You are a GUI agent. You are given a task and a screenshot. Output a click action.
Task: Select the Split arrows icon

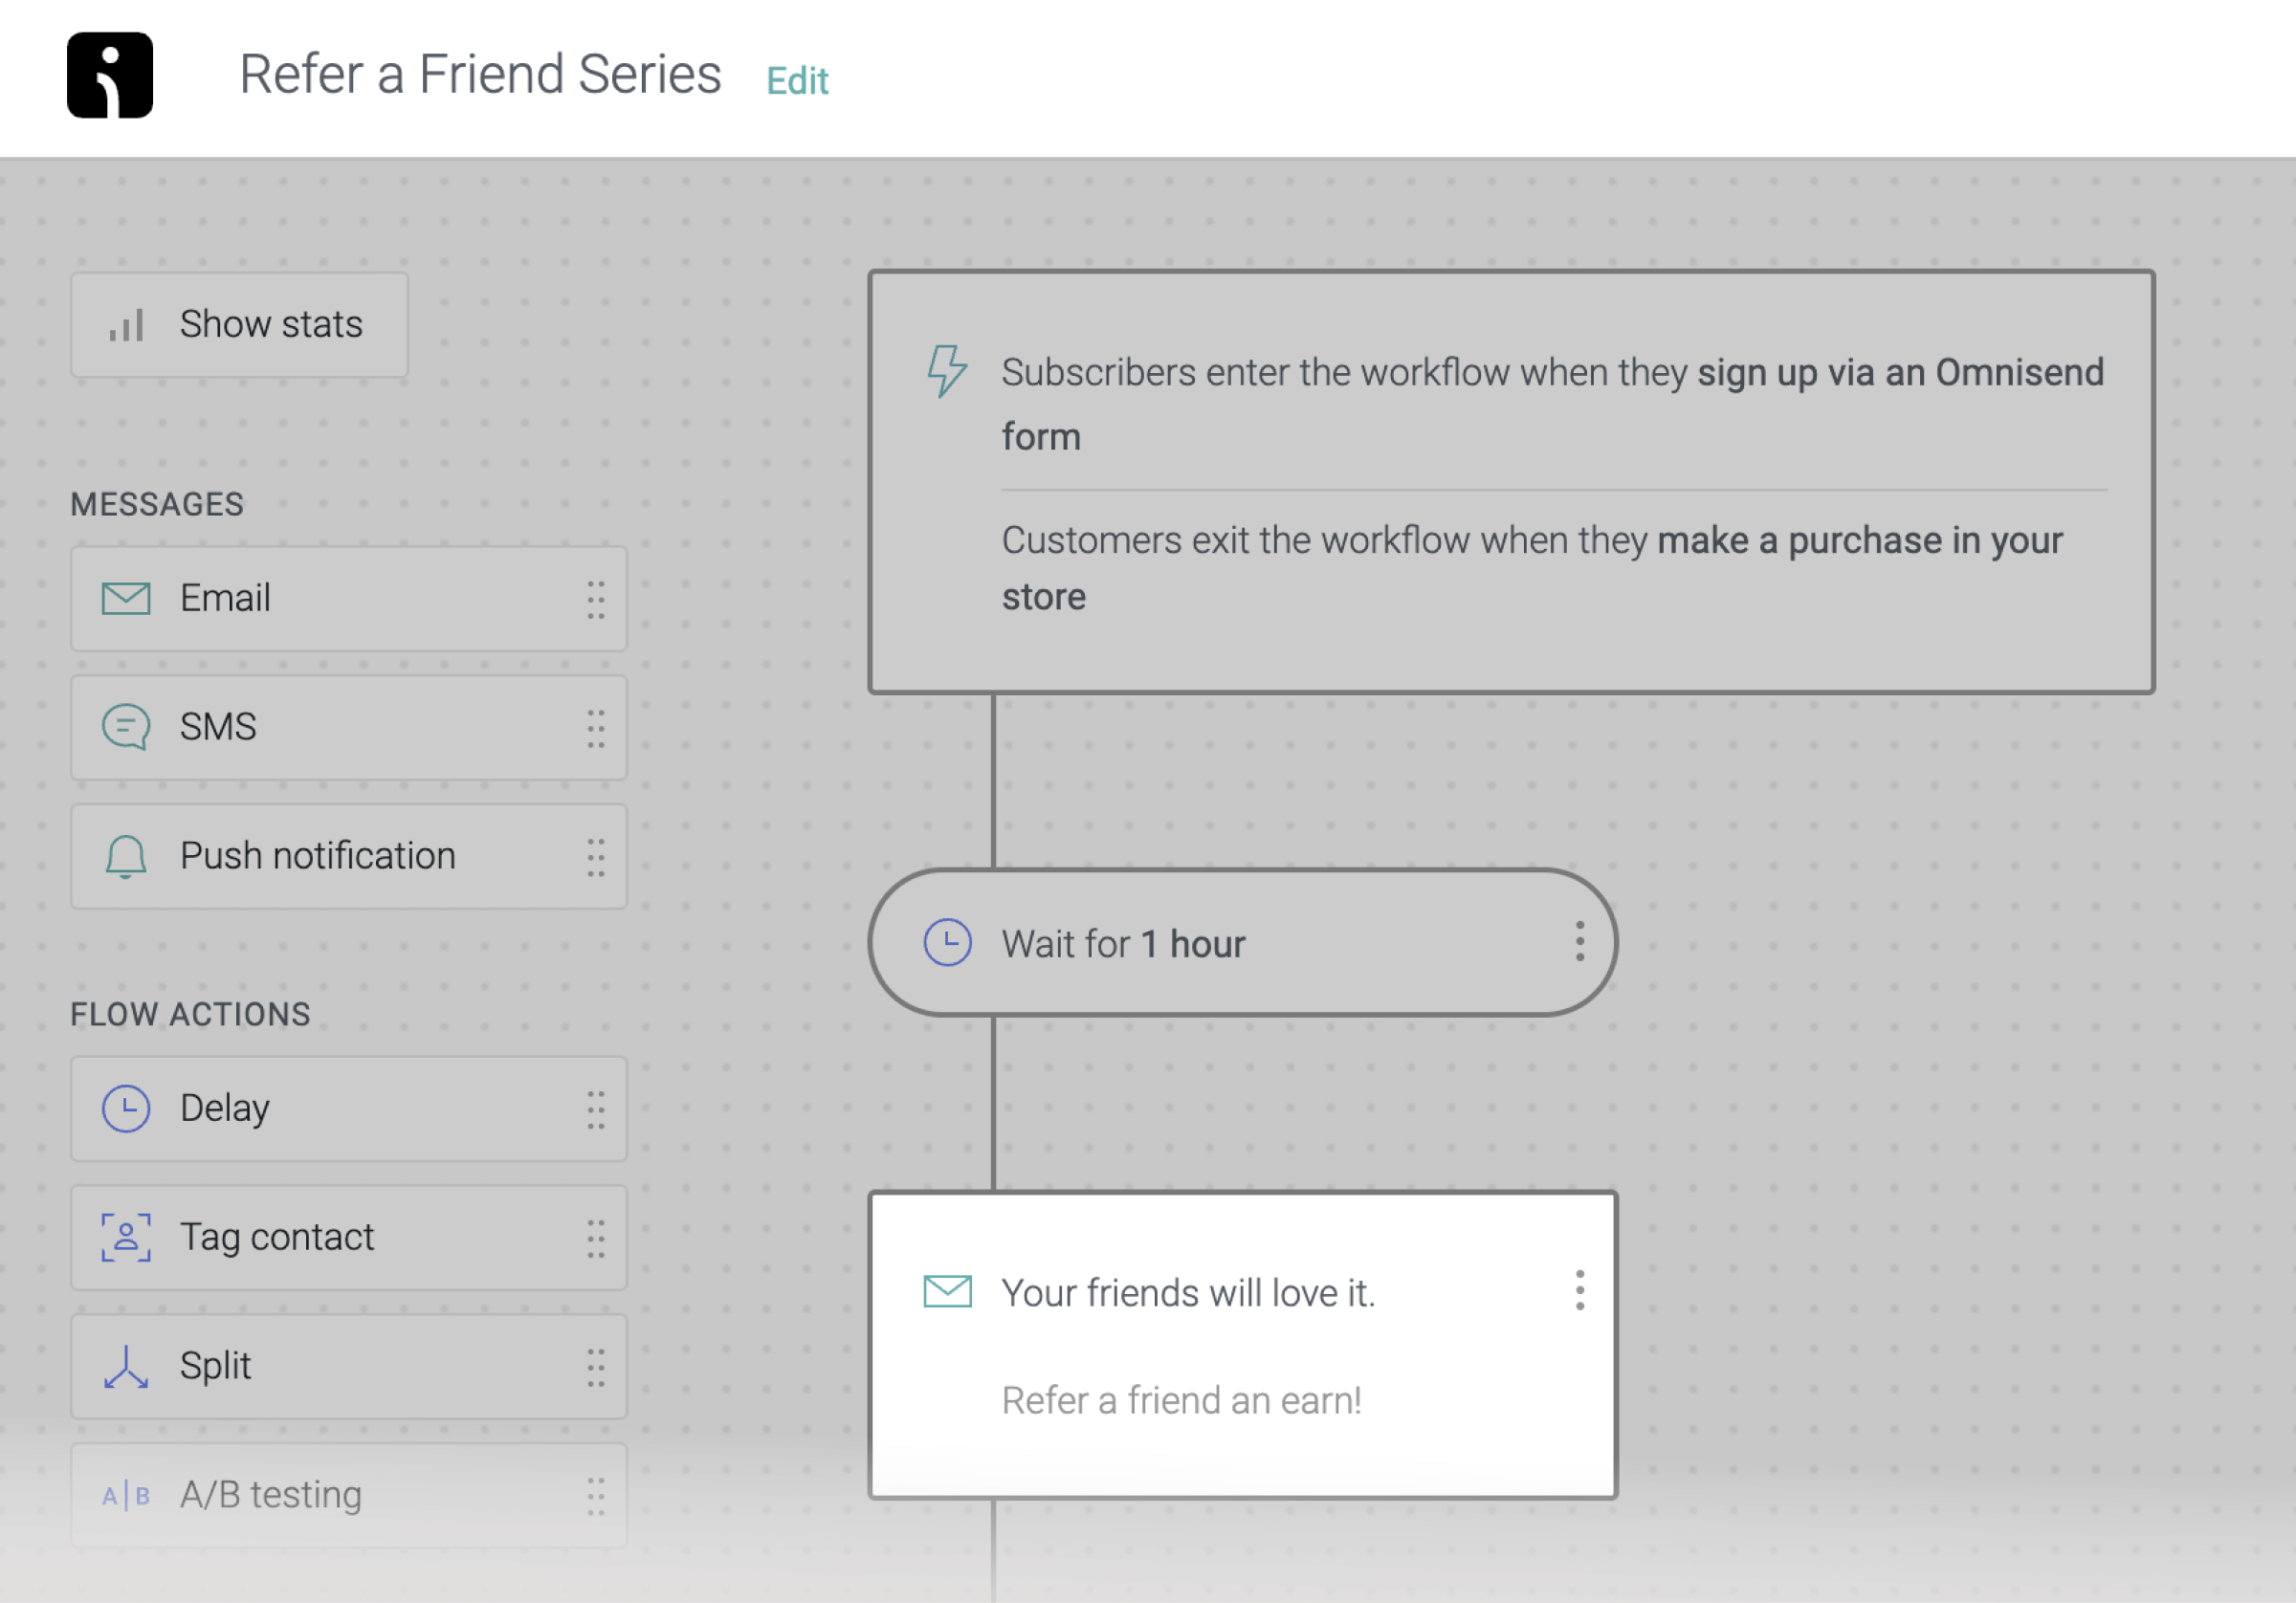(x=126, y=1366)
